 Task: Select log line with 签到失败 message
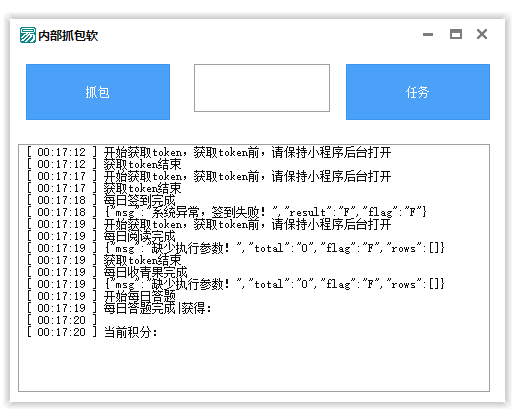(x=227, y=212)
